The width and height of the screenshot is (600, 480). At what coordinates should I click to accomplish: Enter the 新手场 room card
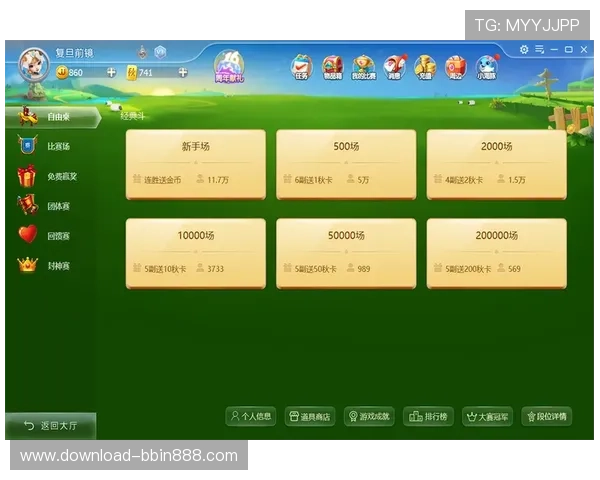(x=196, y=164)
